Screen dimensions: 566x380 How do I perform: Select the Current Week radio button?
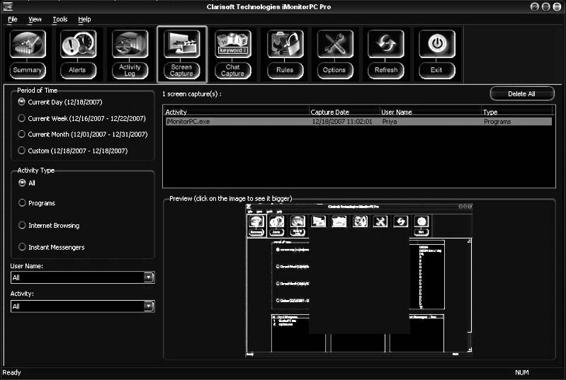[x=22, y=118]
